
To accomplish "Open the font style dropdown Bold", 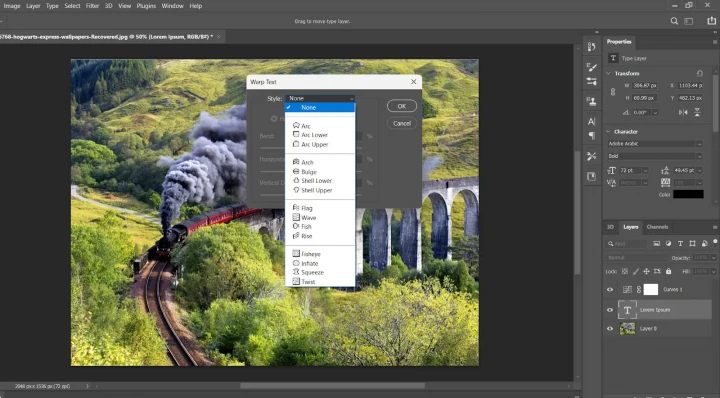I will pyautogui.click(x=655, y=156).
